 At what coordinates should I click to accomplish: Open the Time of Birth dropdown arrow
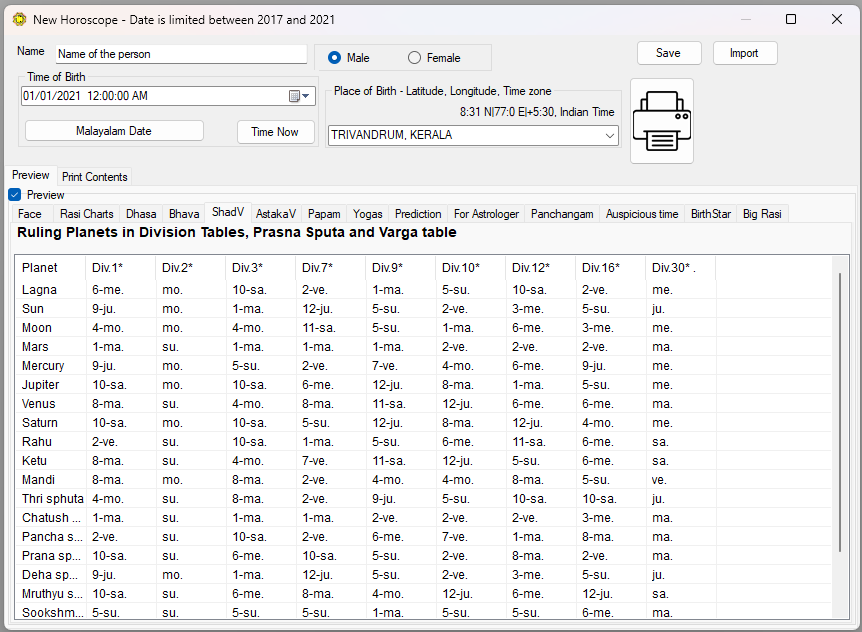(307, 97)
